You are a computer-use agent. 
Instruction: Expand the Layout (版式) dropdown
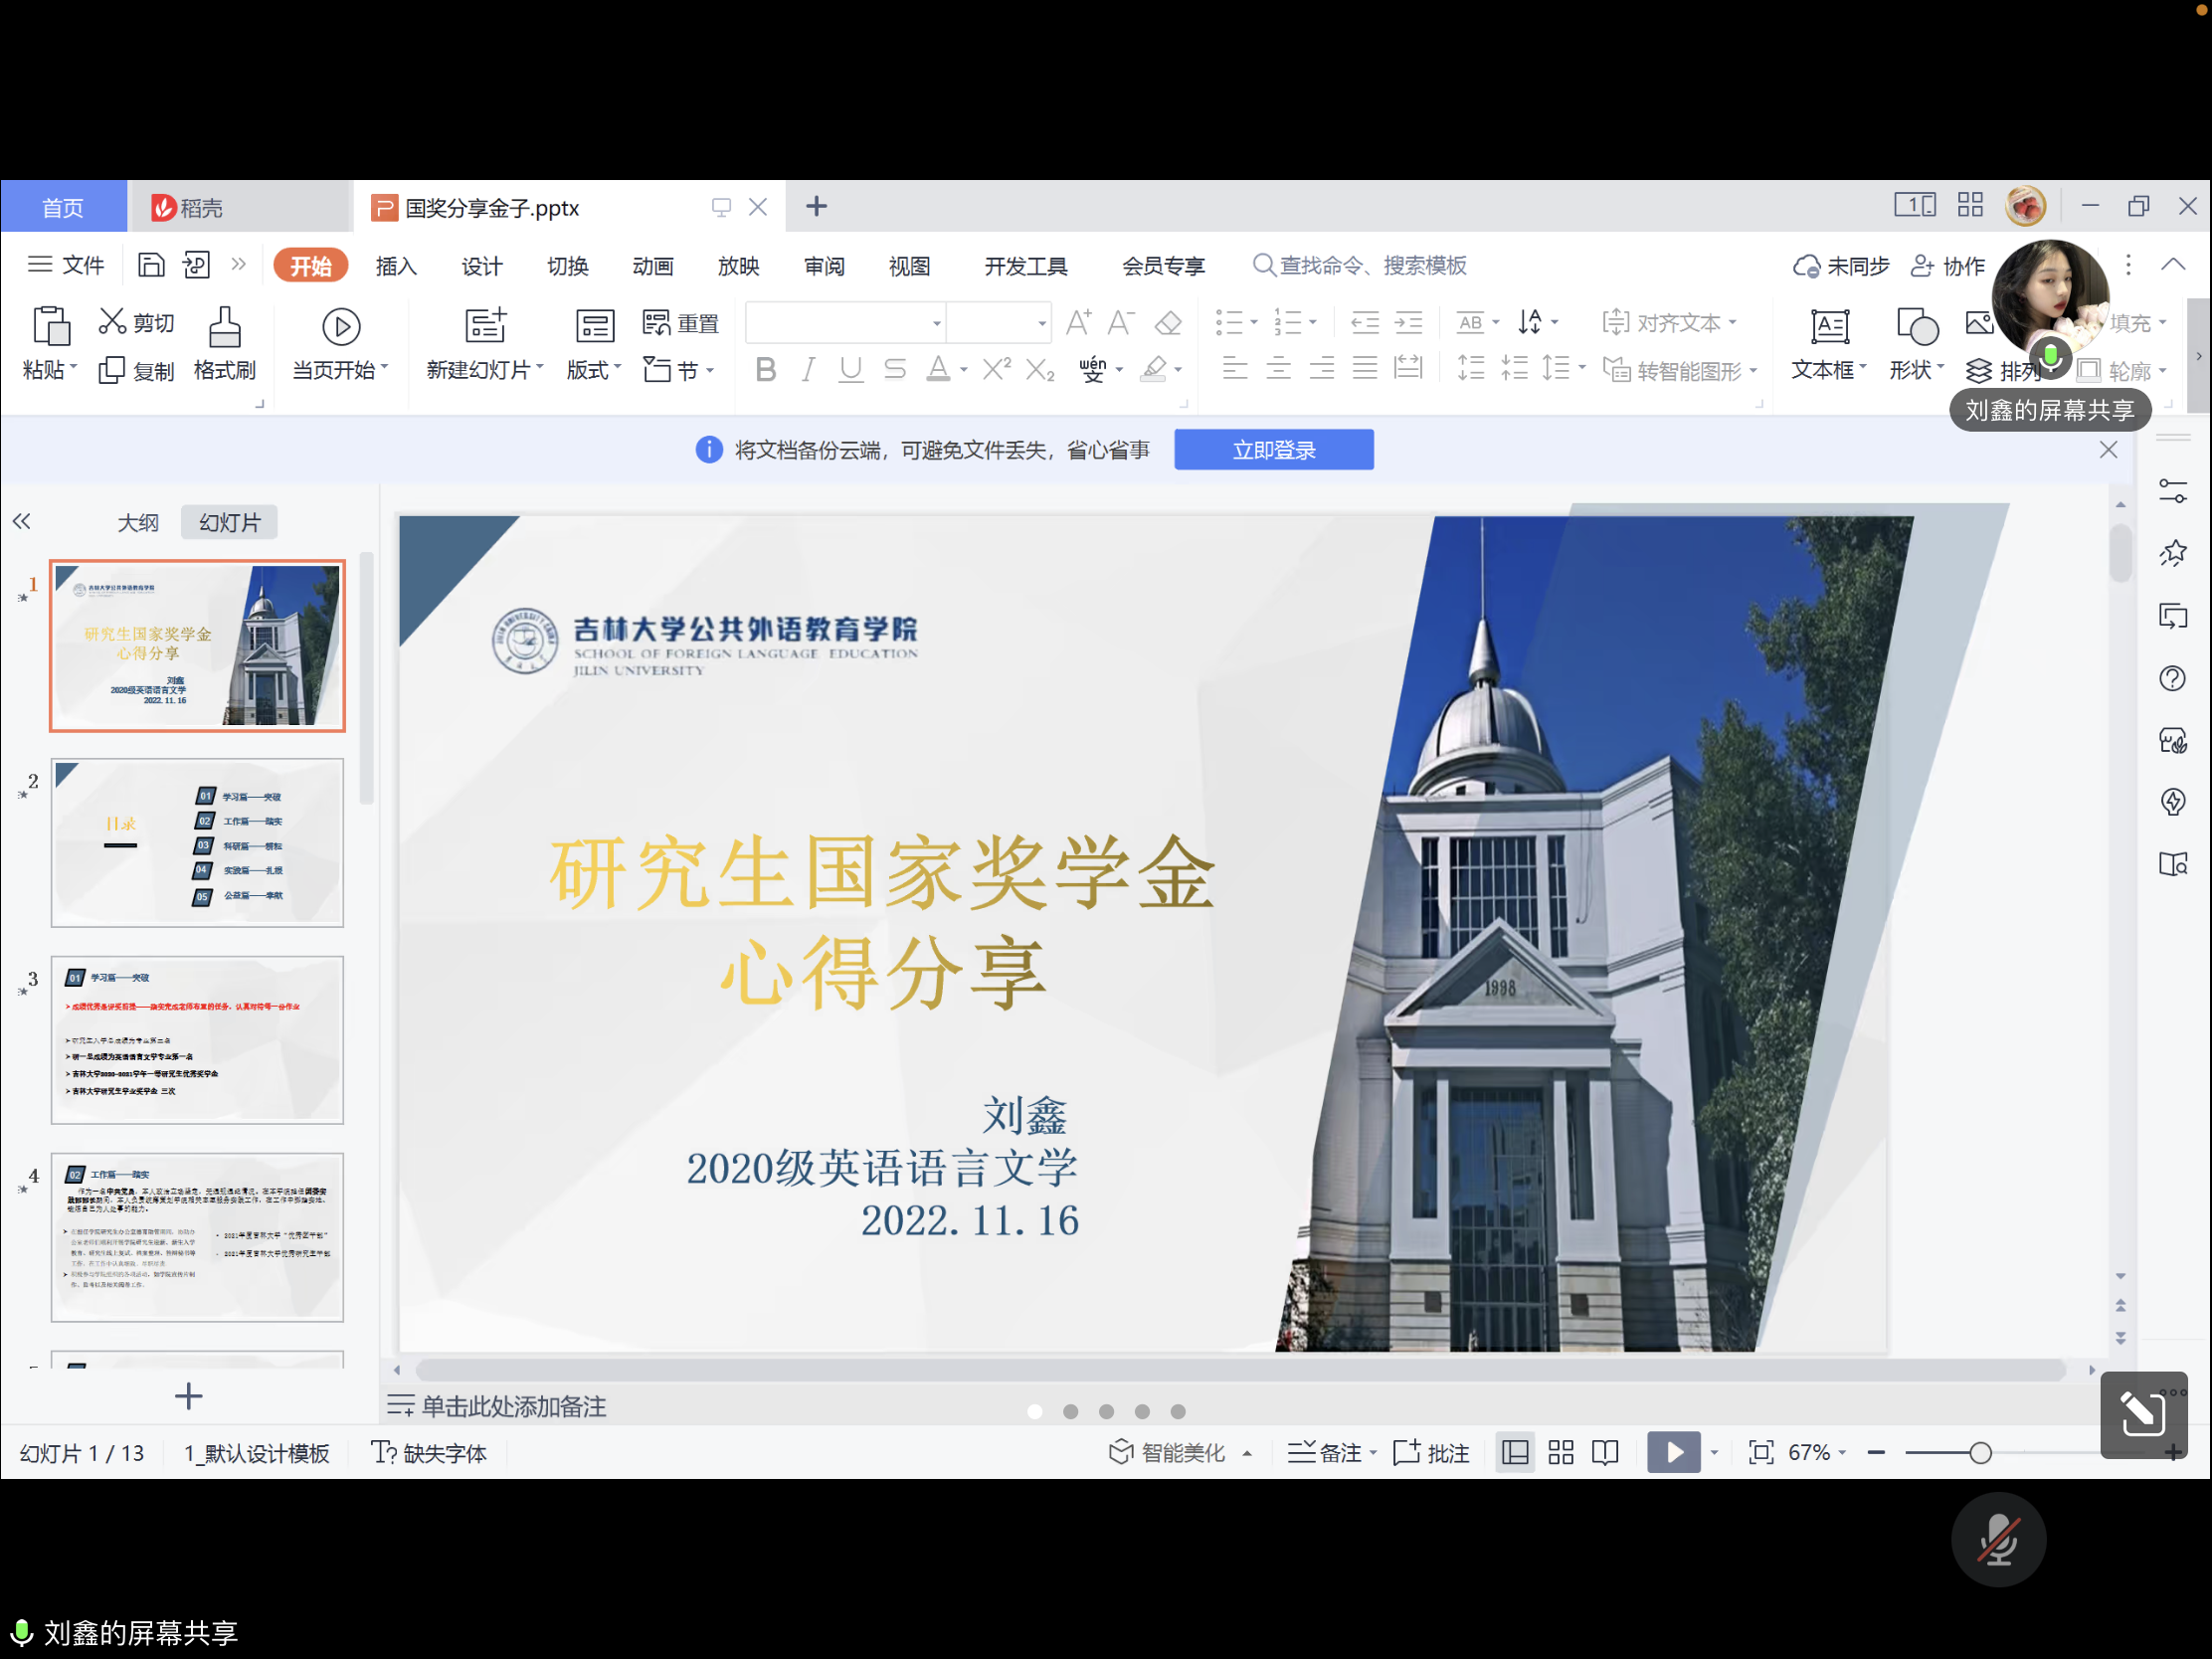pyautogui.click(x=594, y=370)
